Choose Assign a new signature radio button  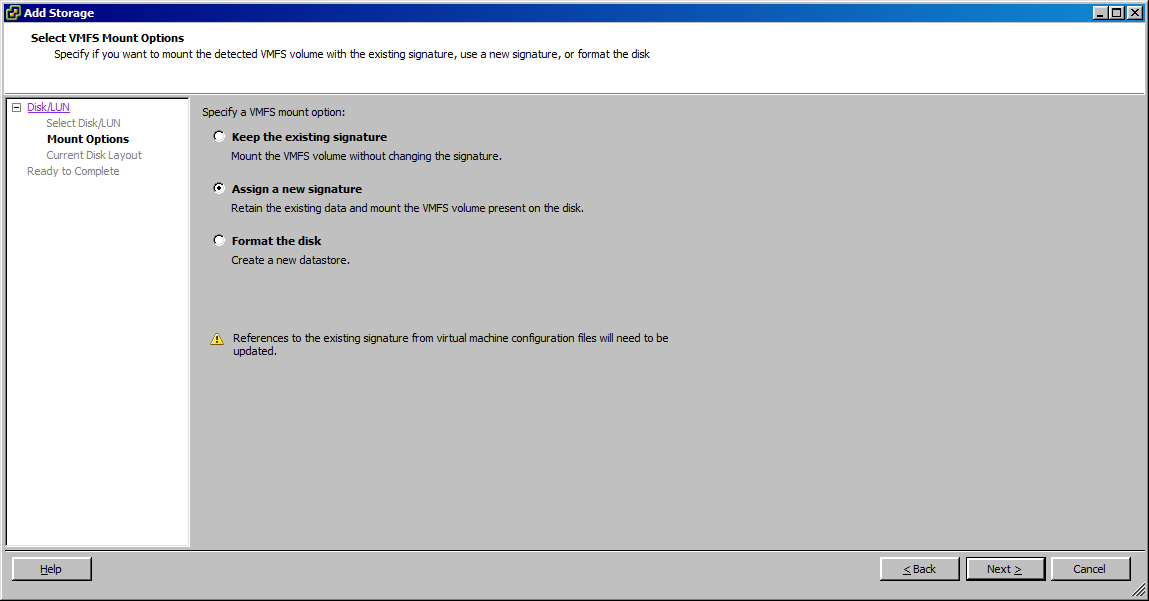pos(219,188)
